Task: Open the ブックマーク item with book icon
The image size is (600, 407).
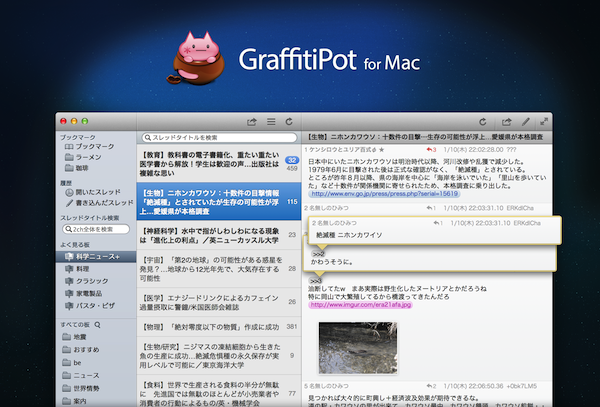Action: click(90, 147)
